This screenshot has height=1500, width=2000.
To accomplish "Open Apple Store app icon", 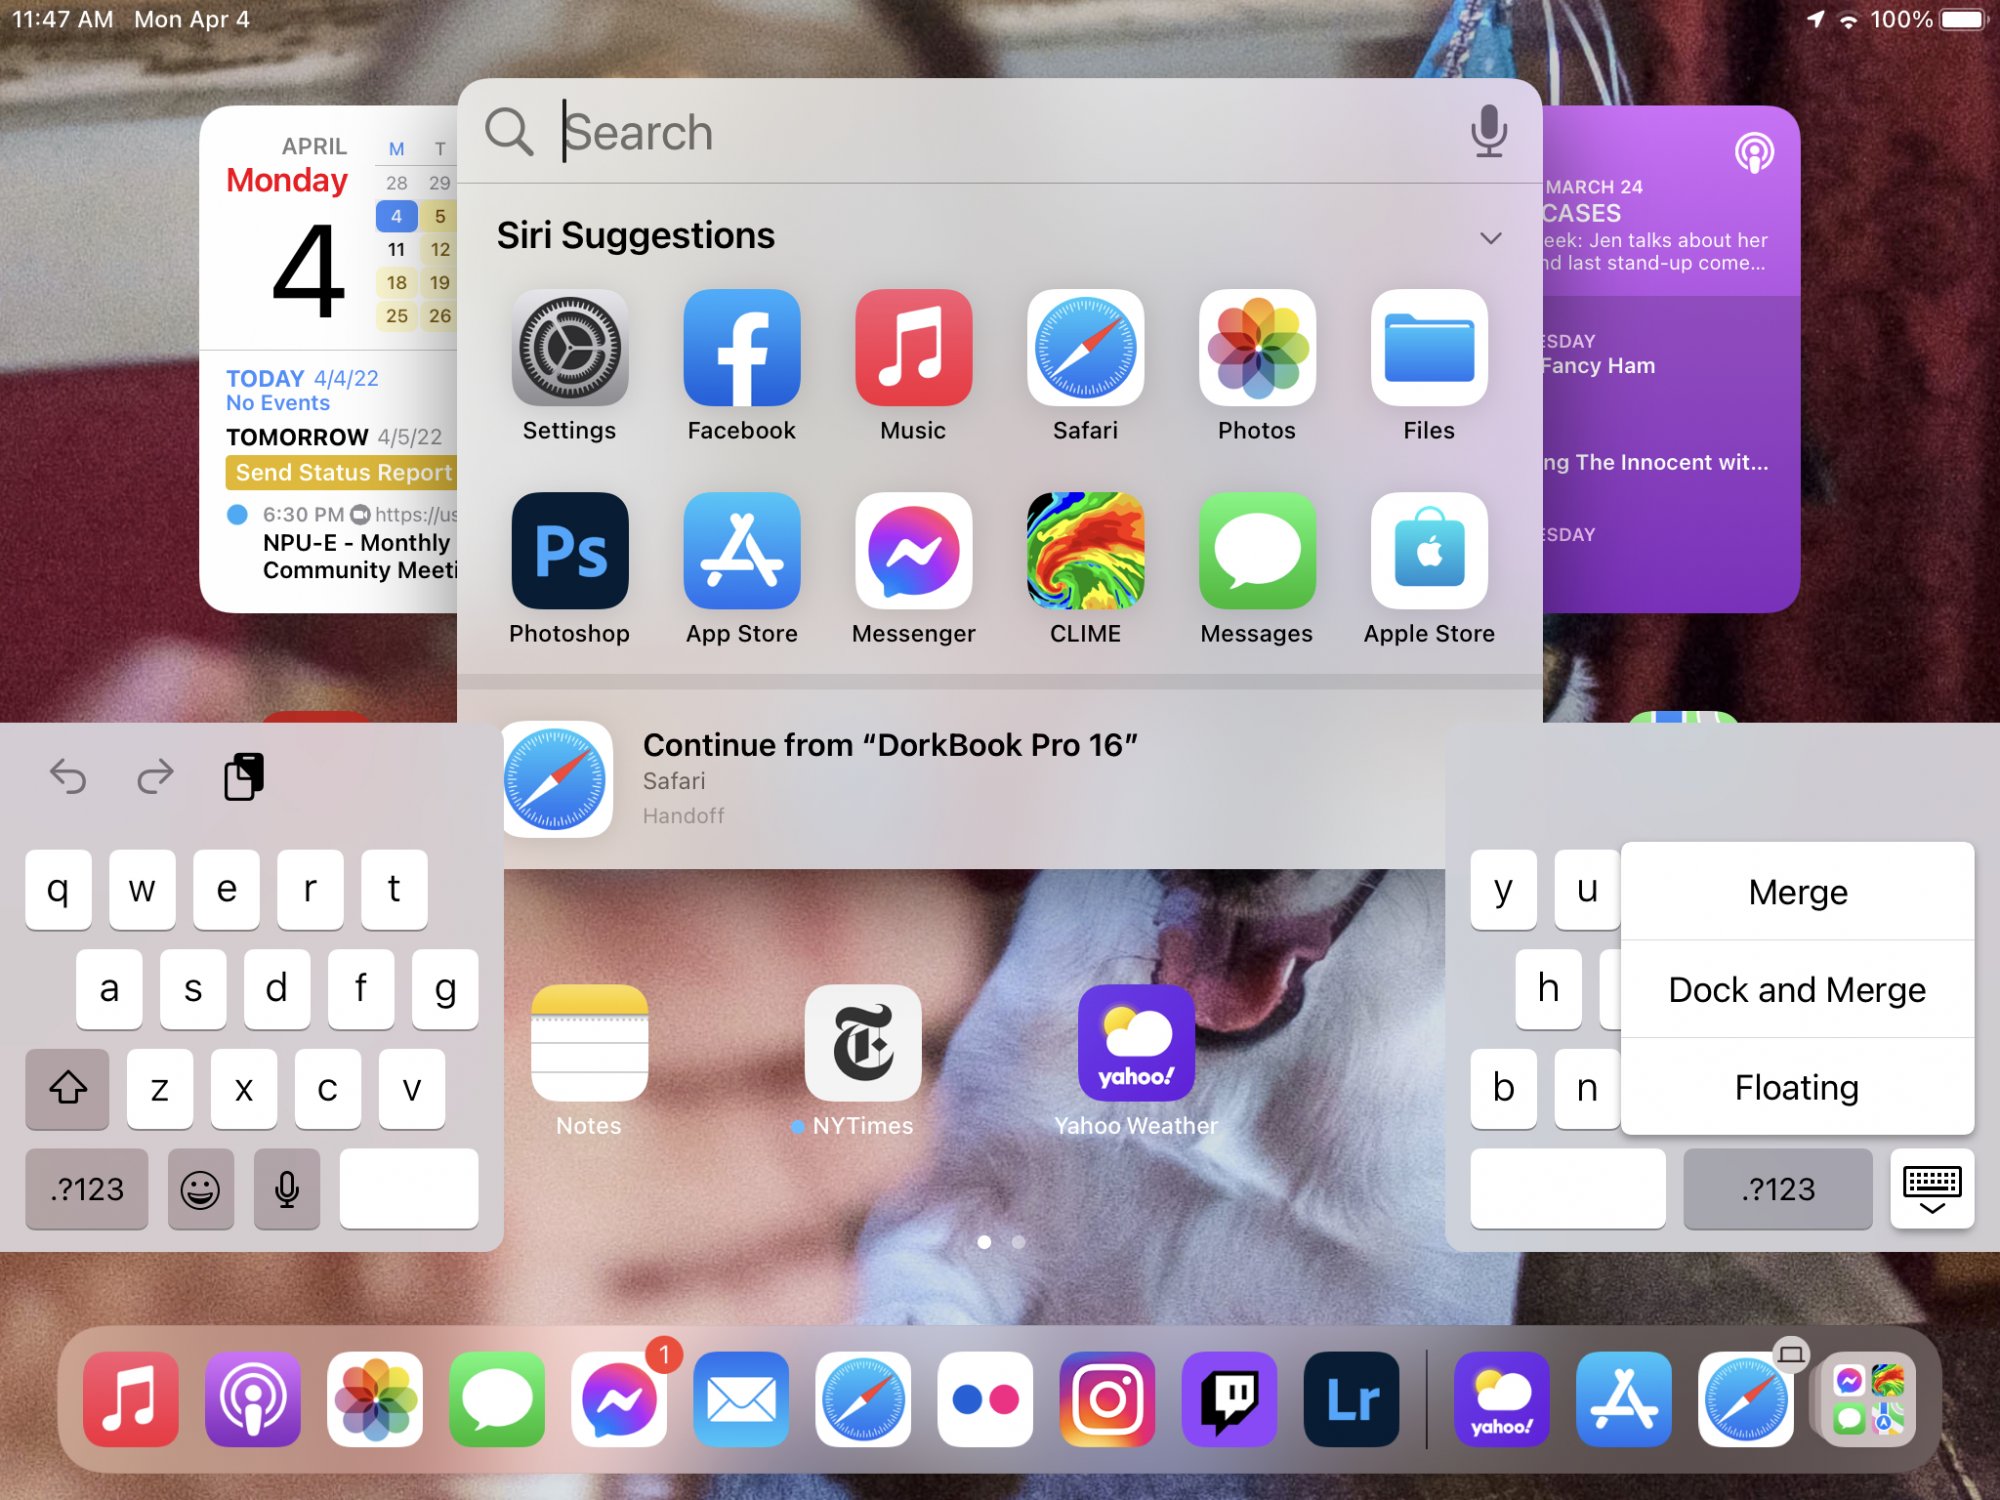I will click(x=1428, y=551).
